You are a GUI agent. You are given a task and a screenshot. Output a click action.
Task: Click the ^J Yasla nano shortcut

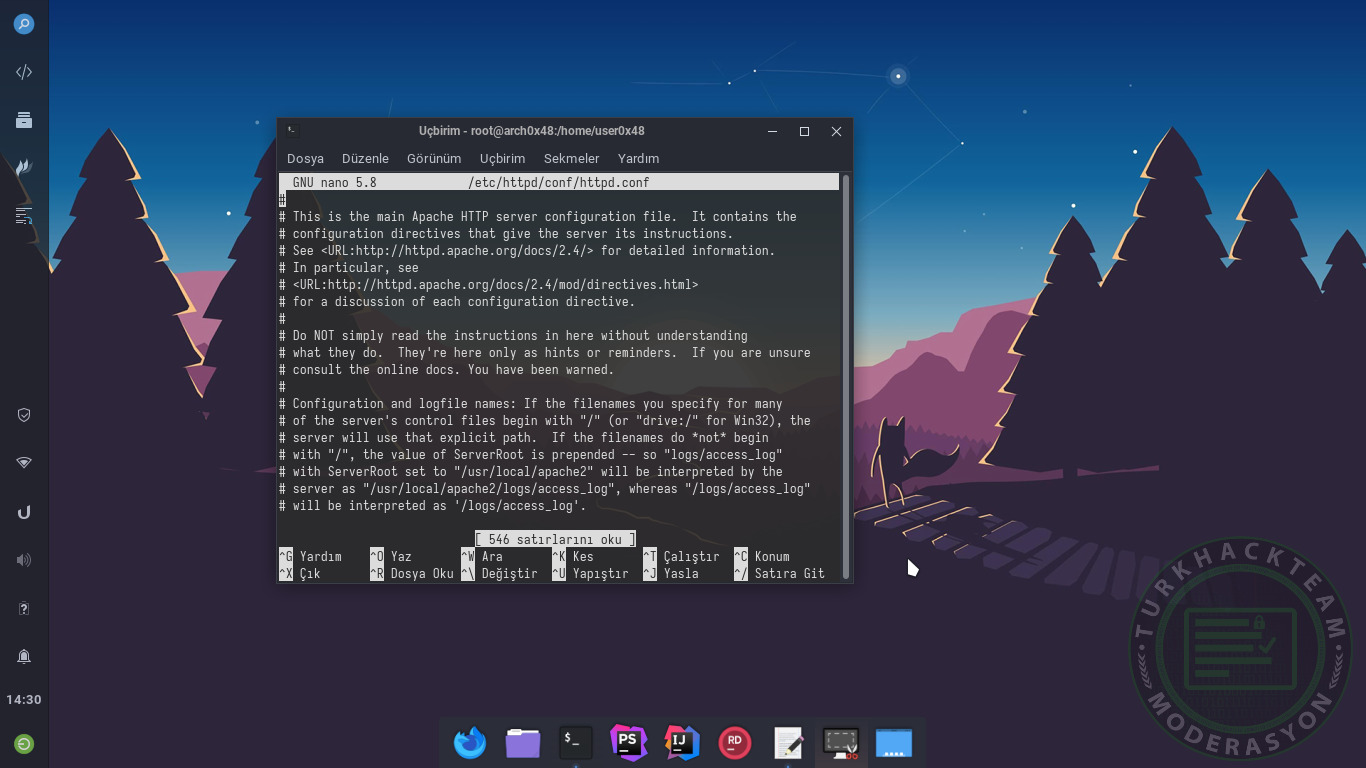[671, 574]
